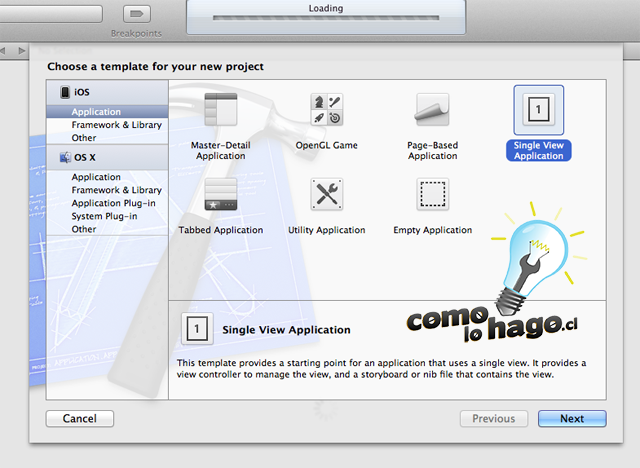Pick the Empty Application template icon
The height and width of the screenshot is (468, 640).
[x=432, y=195]
